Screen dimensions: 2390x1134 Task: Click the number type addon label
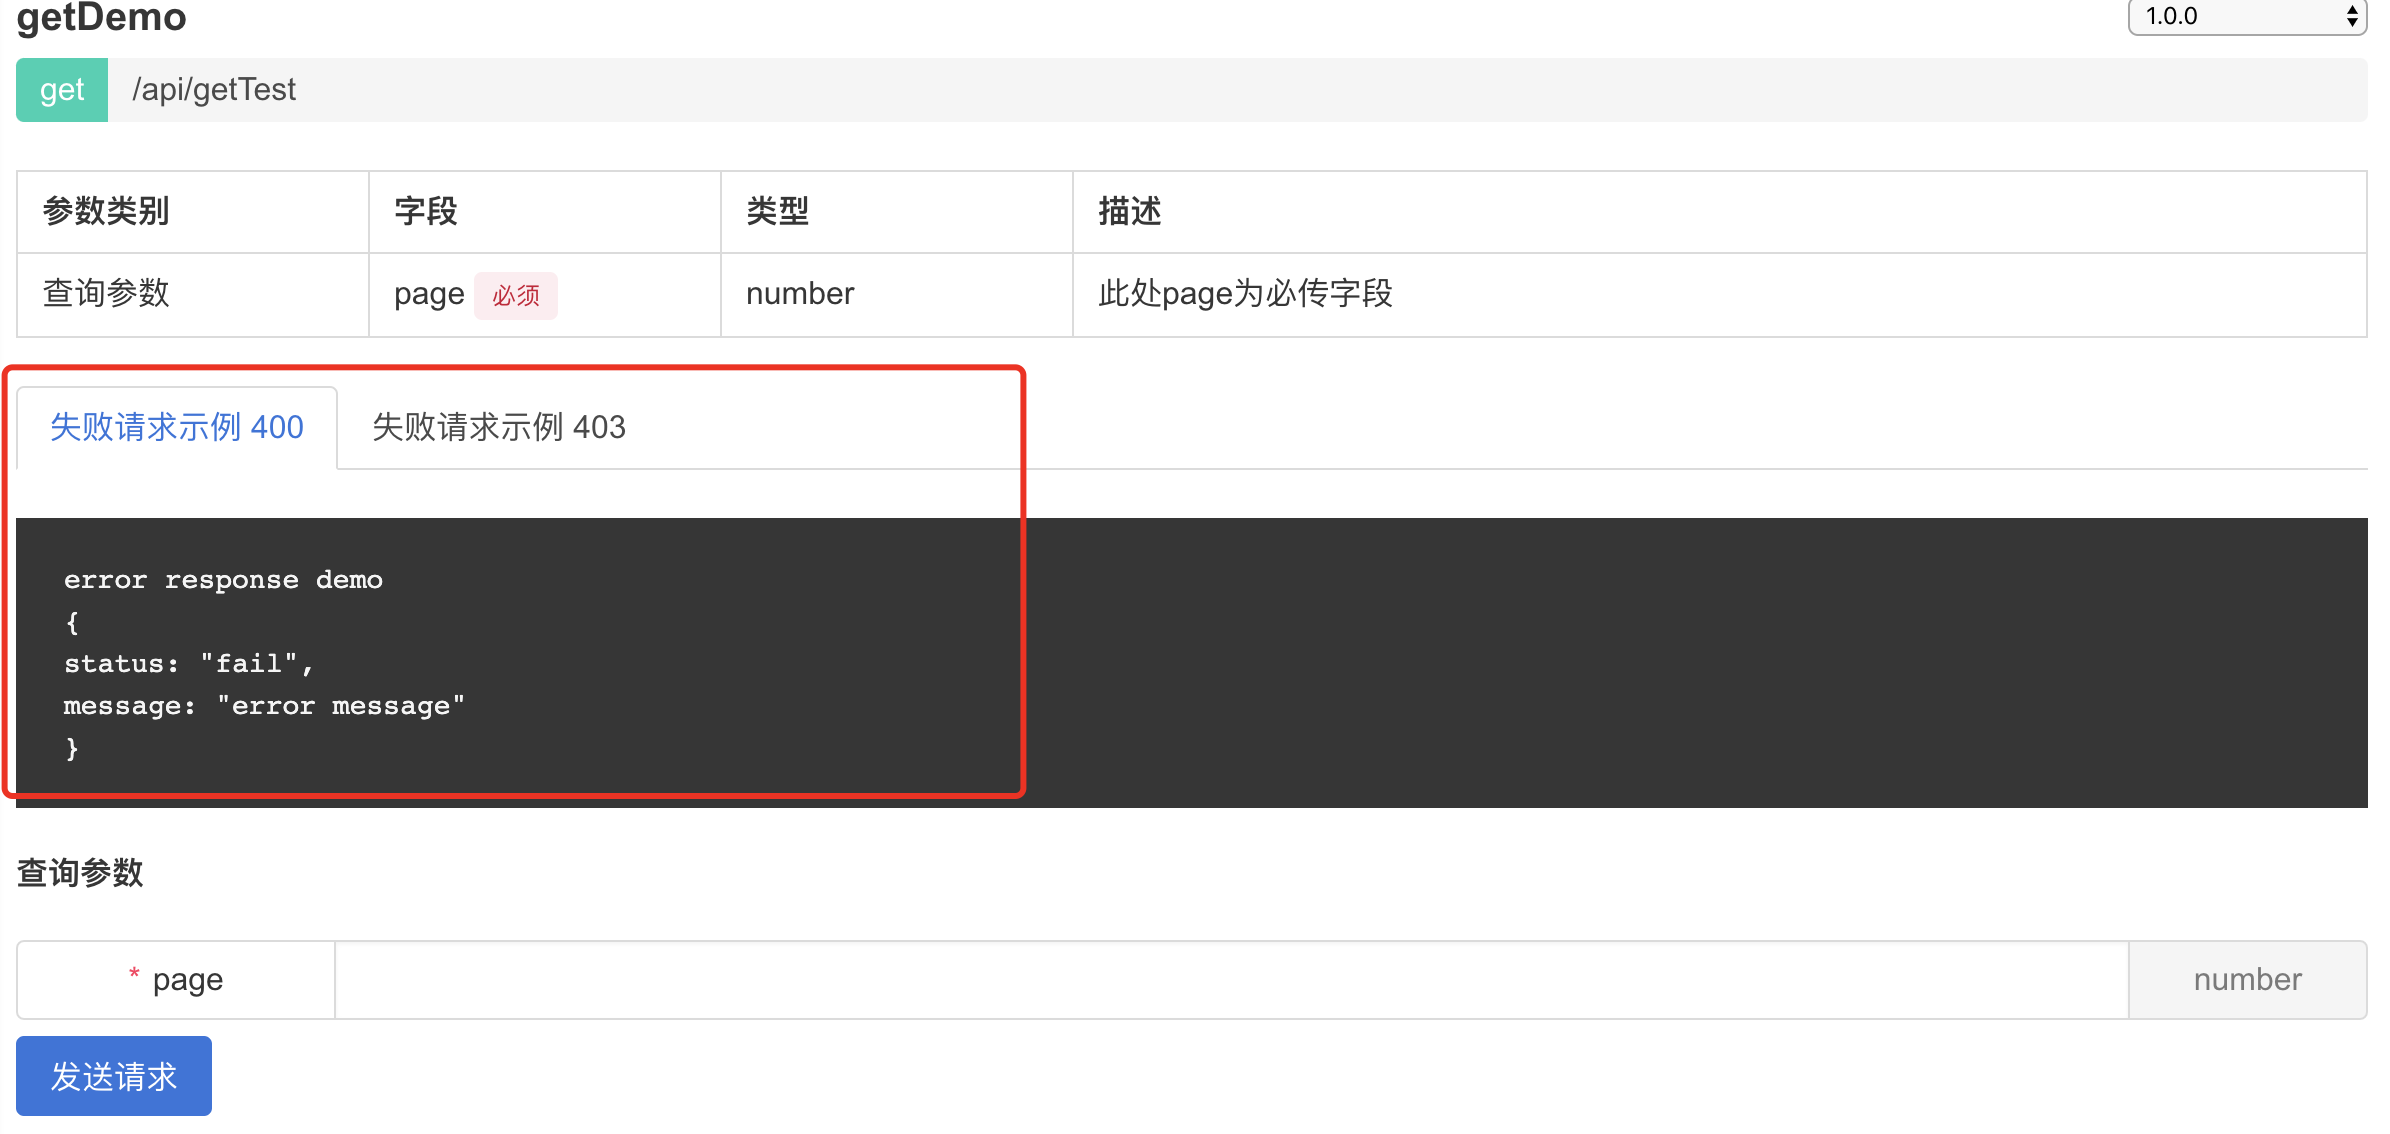2247,980
